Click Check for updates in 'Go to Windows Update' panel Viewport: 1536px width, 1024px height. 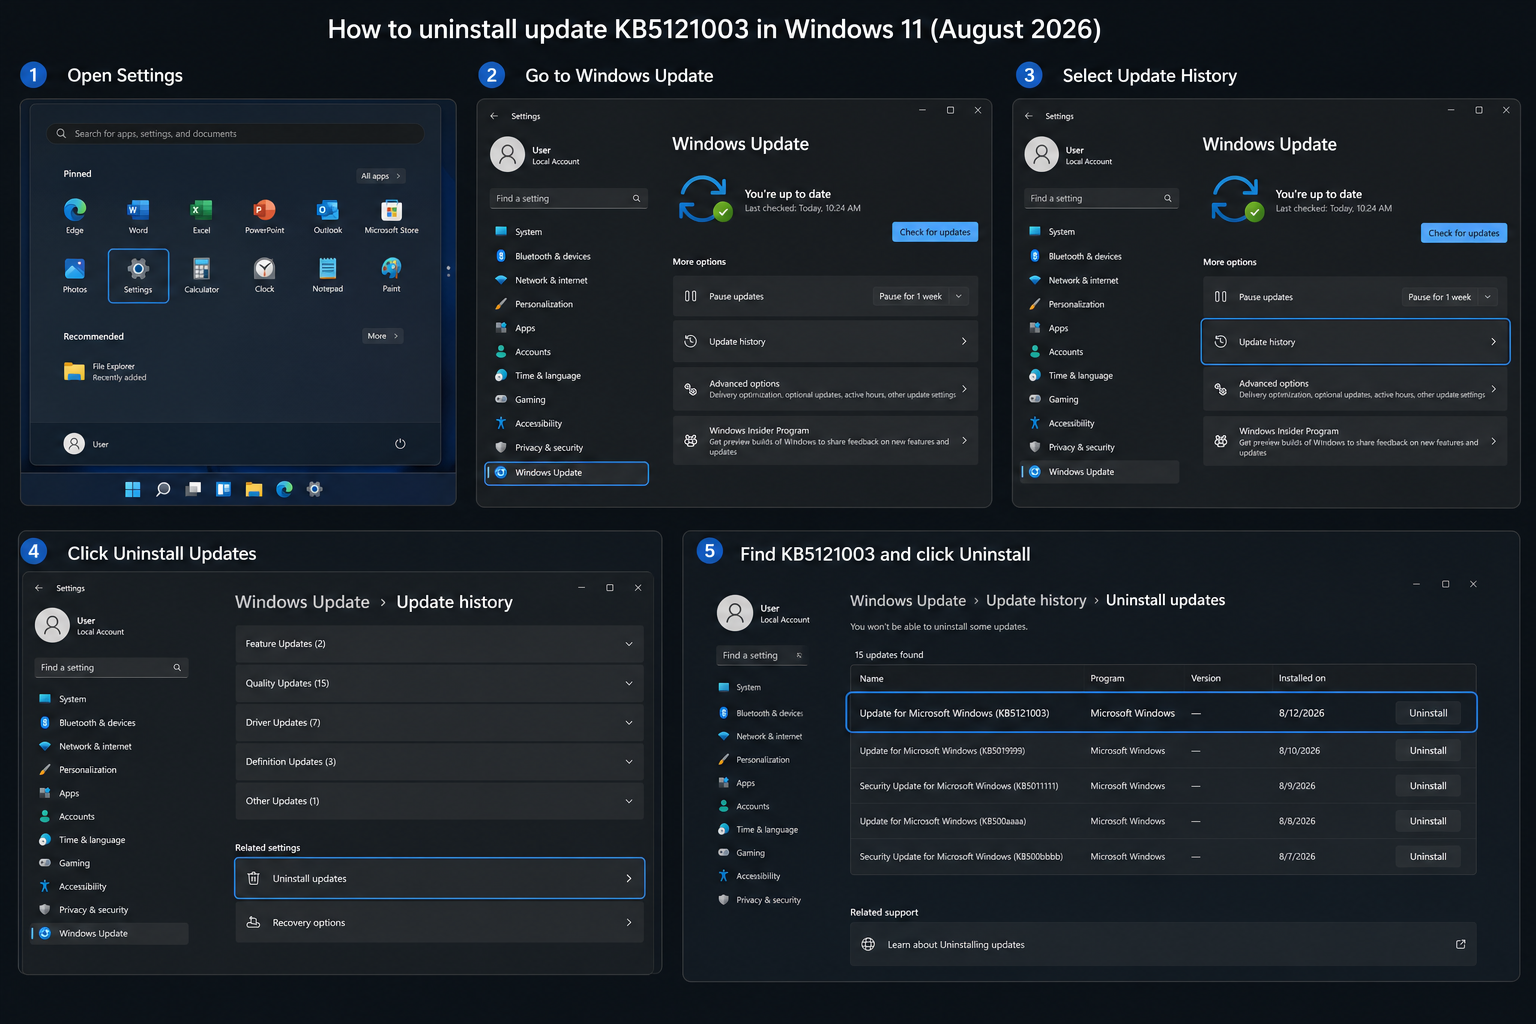coord(935,232)
